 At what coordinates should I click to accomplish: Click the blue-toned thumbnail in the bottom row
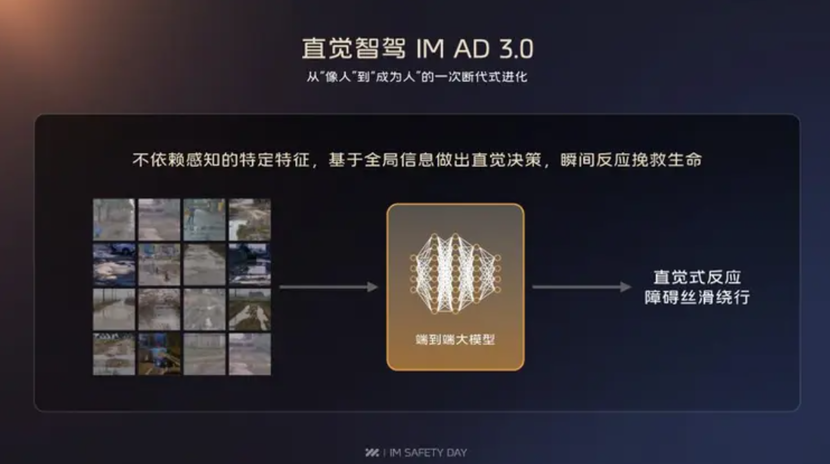(x=159, y=354)
